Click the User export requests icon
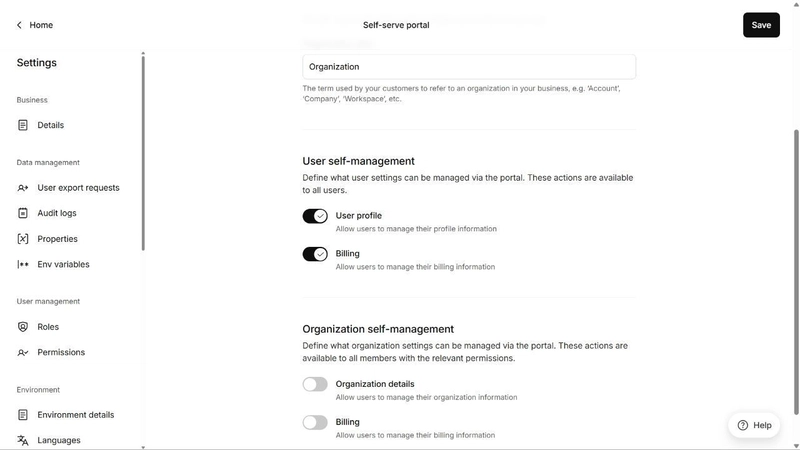The width and height of the screenshot is (800, 450). [x=23, y=188]
